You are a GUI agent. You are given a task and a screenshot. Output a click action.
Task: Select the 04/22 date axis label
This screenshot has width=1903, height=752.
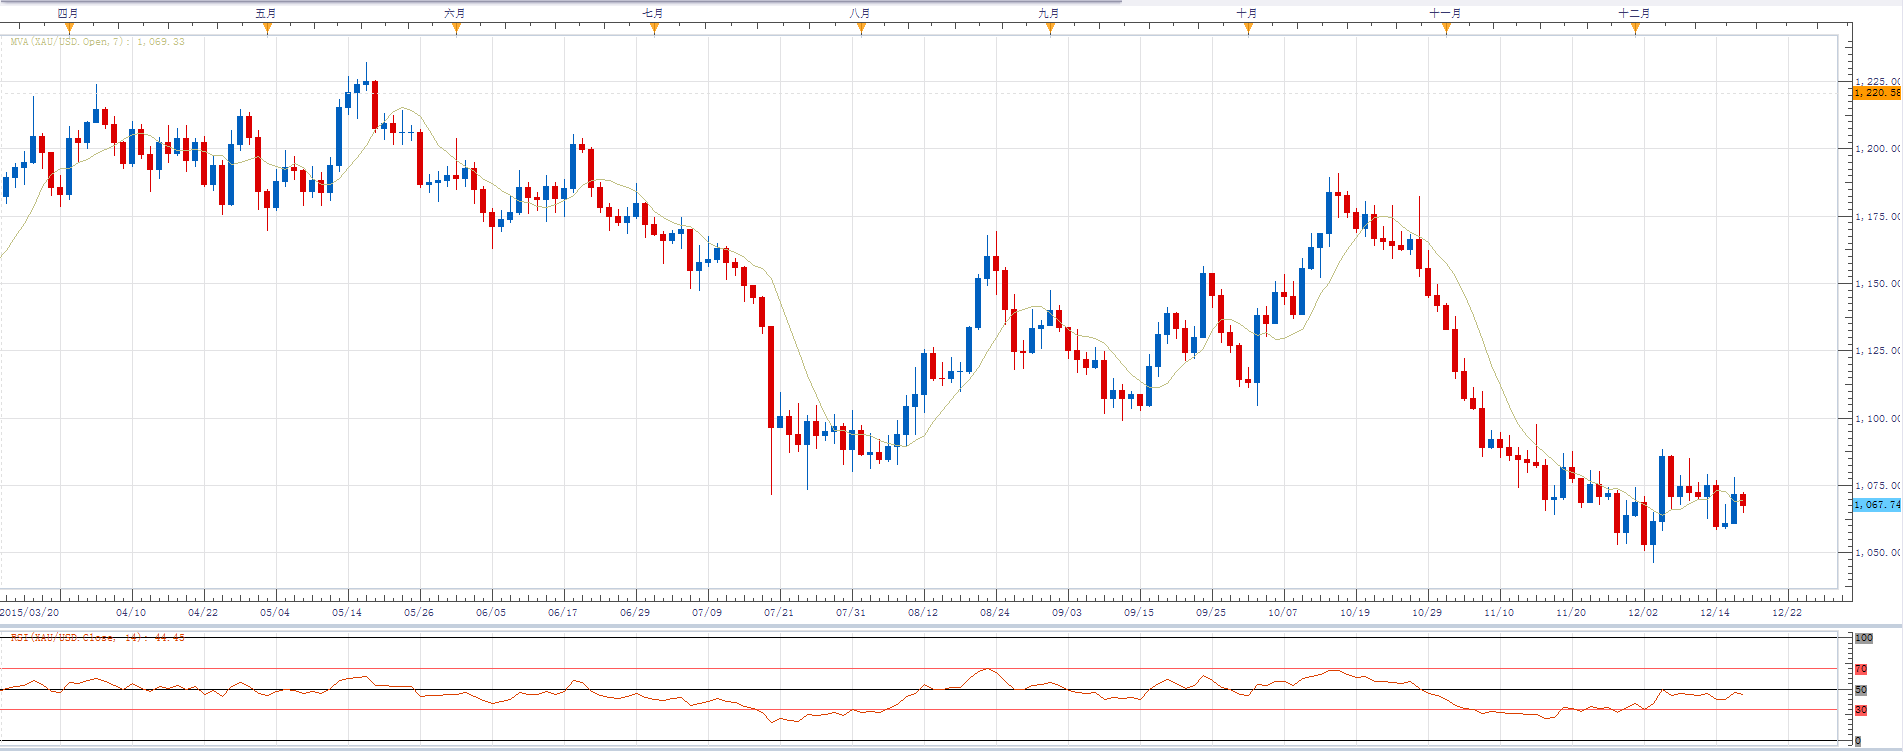pyautogui.click(x=203, y=612)
